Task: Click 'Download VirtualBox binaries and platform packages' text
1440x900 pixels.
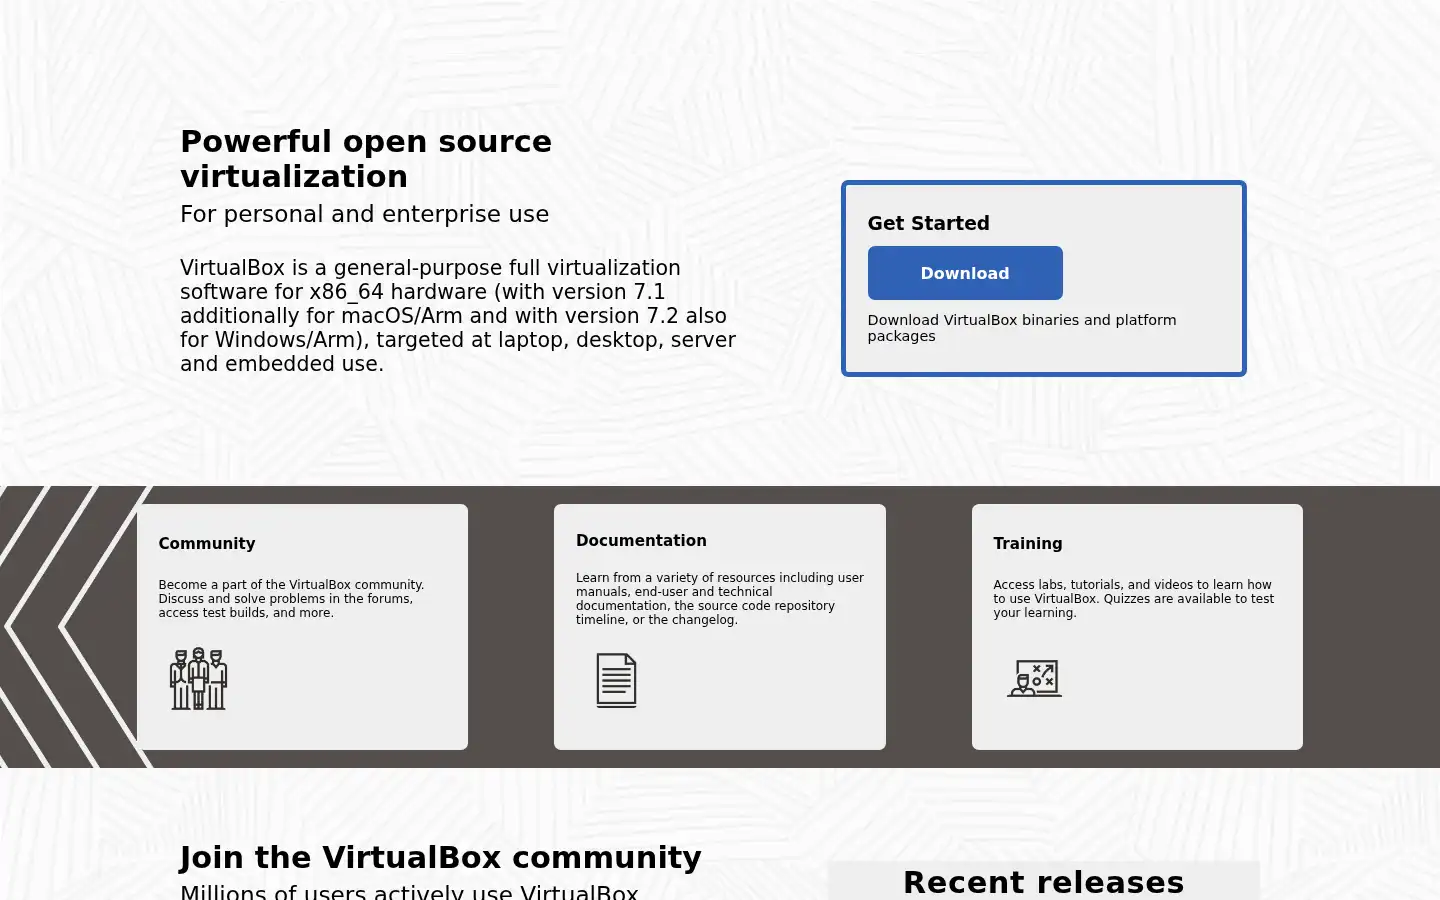Action: [1022, 328]
